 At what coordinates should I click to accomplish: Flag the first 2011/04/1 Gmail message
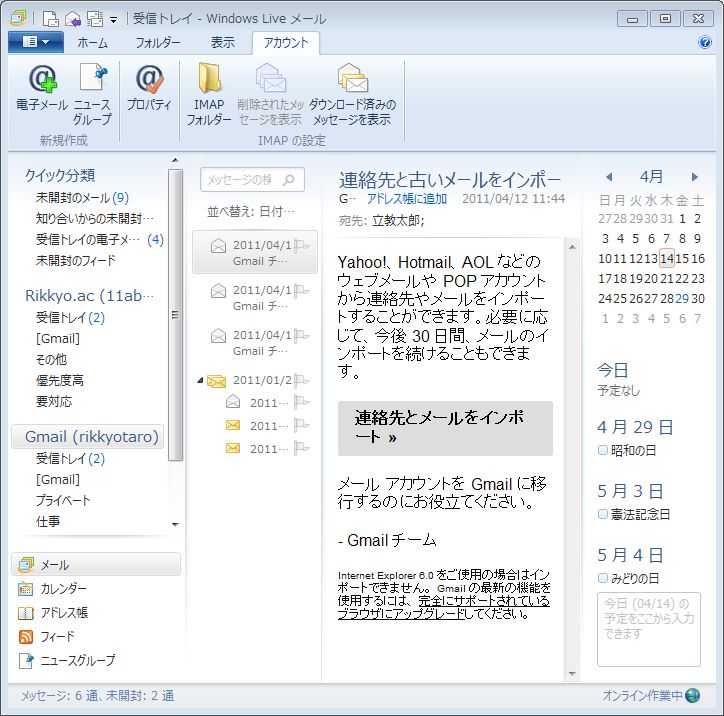(x=302, y=245)
